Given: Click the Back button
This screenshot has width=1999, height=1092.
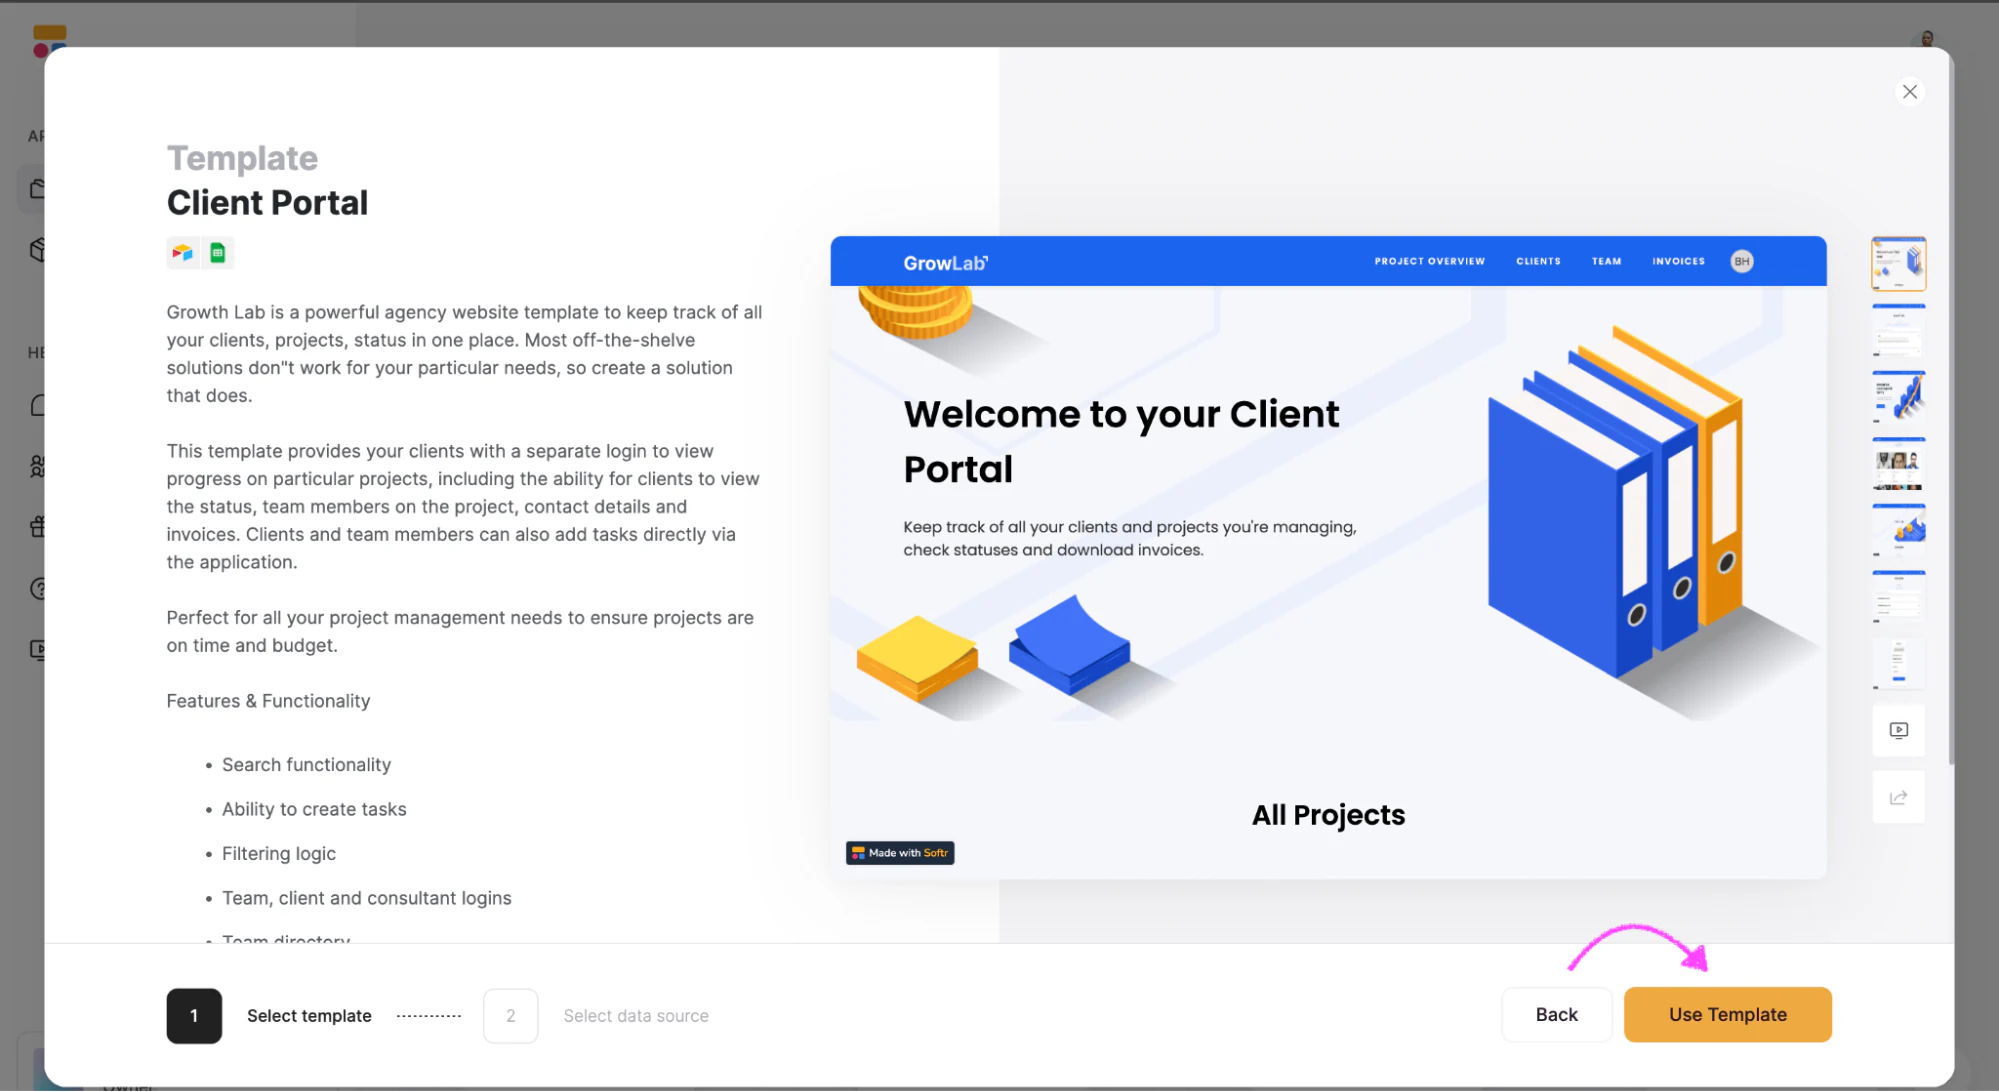Looking at the screenshot, I should pyautogui.click(x=1556, y=1014).
